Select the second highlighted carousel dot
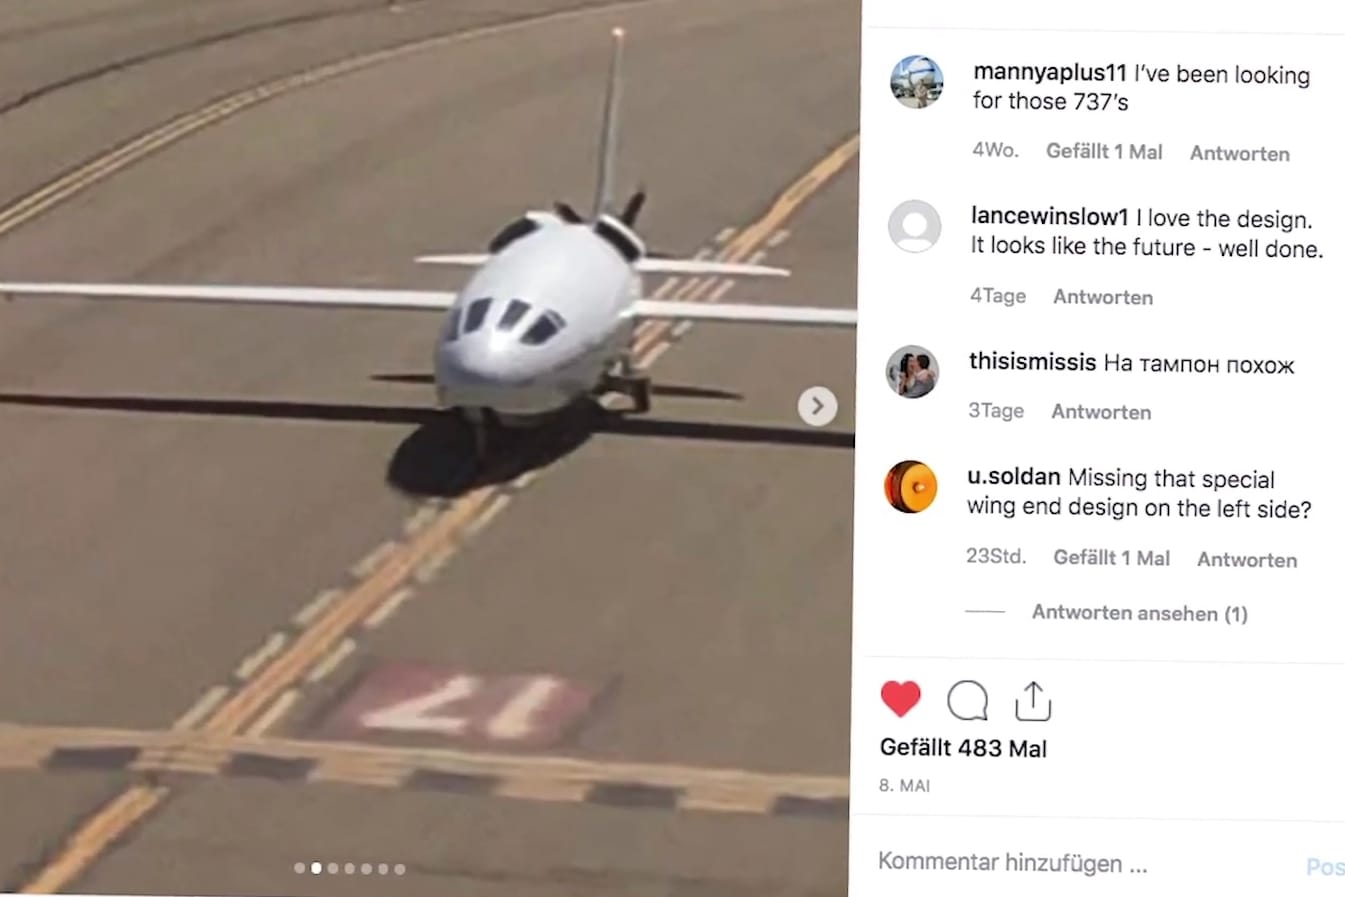 point(316,868)
